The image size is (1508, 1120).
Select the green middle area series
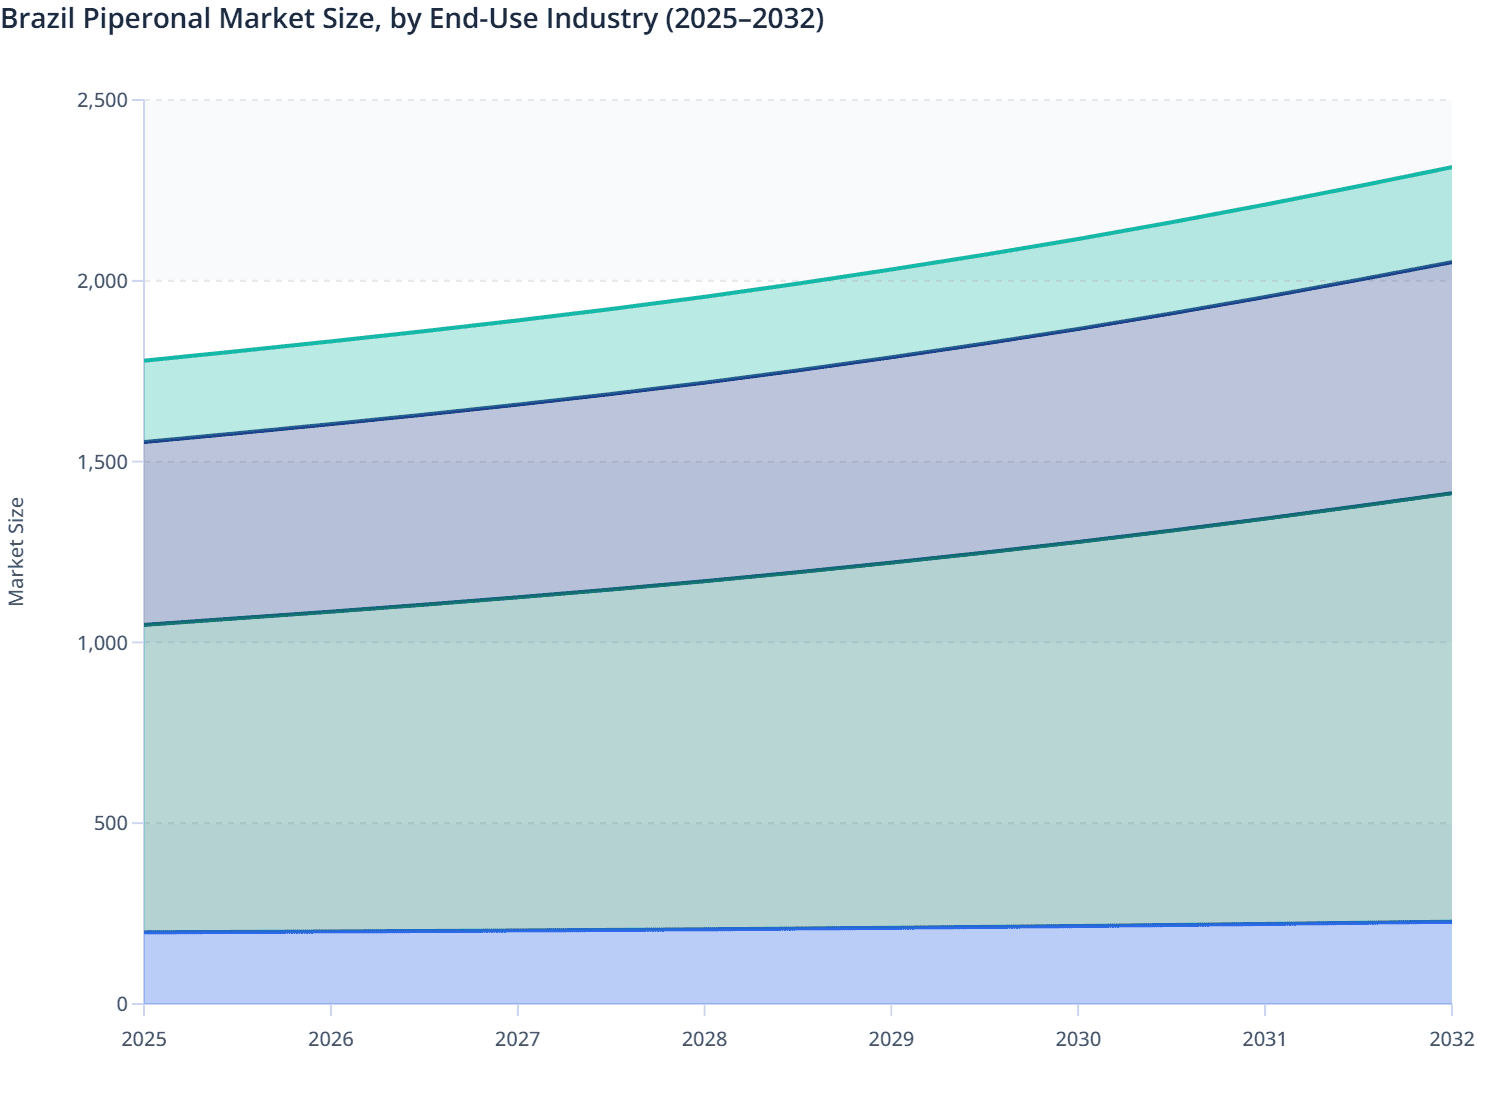point(800,750)
